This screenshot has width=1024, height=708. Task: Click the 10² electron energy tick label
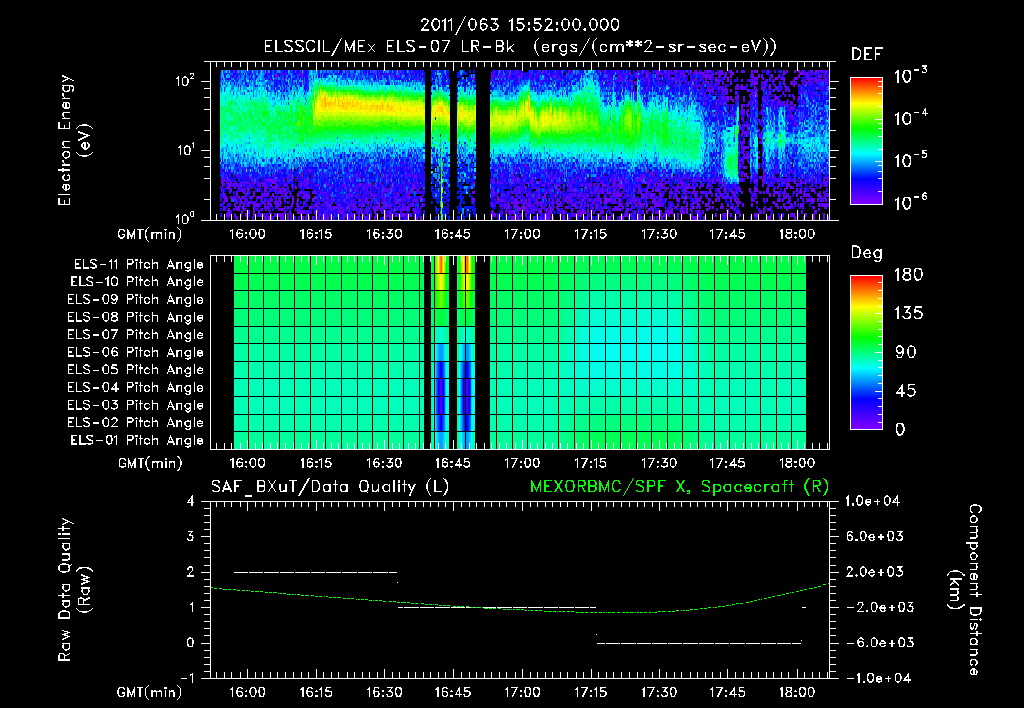click(185, 82)
